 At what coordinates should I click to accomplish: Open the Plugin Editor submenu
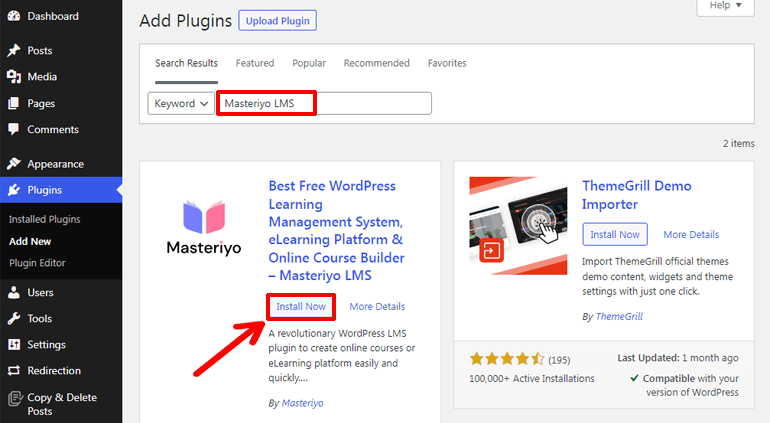coord(37,263)
